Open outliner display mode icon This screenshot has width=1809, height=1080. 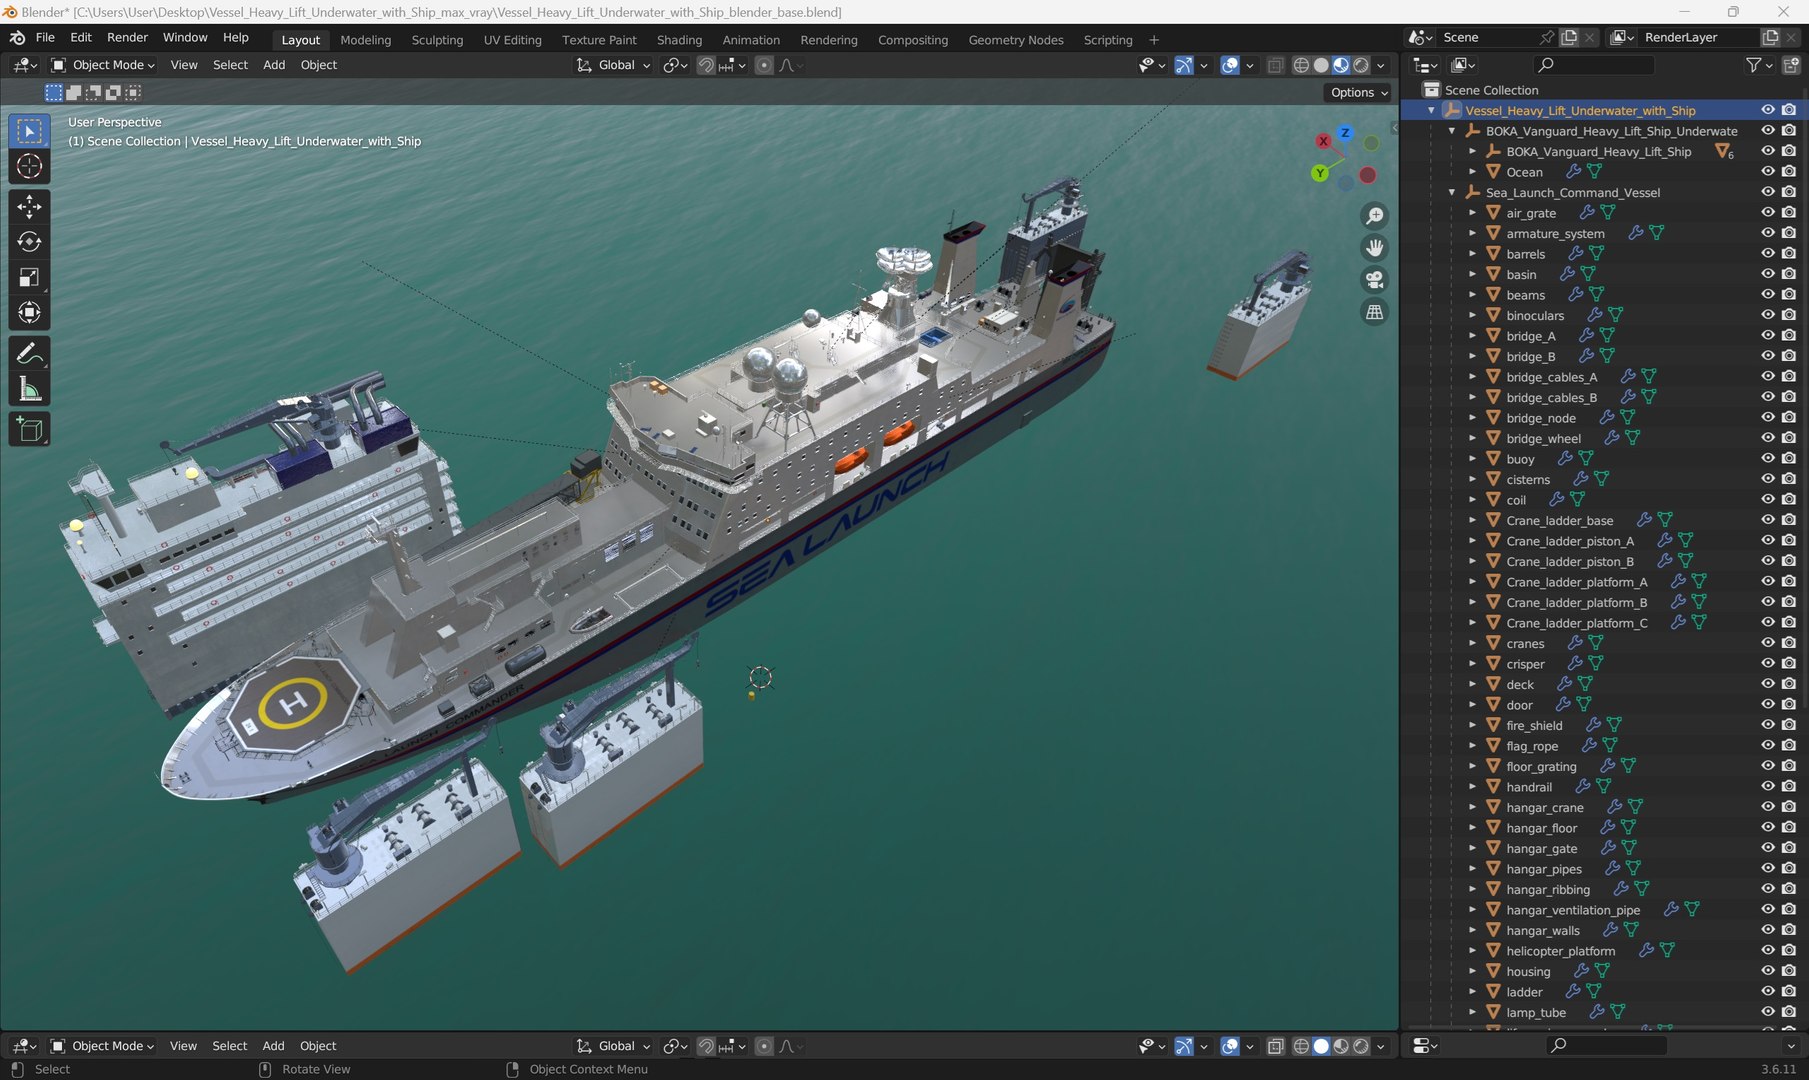(1463, 65)
